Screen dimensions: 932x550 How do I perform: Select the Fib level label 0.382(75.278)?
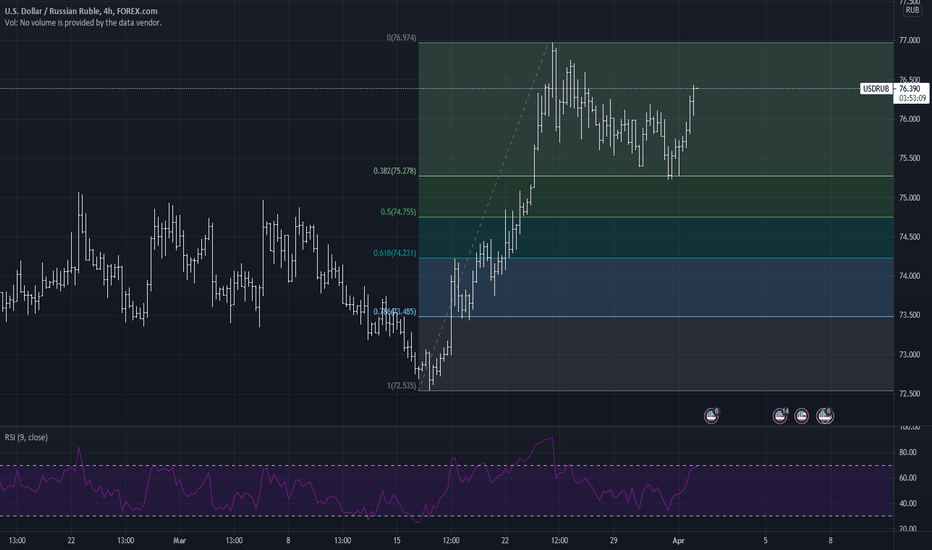pyautogui.click(x=395, y=171)
